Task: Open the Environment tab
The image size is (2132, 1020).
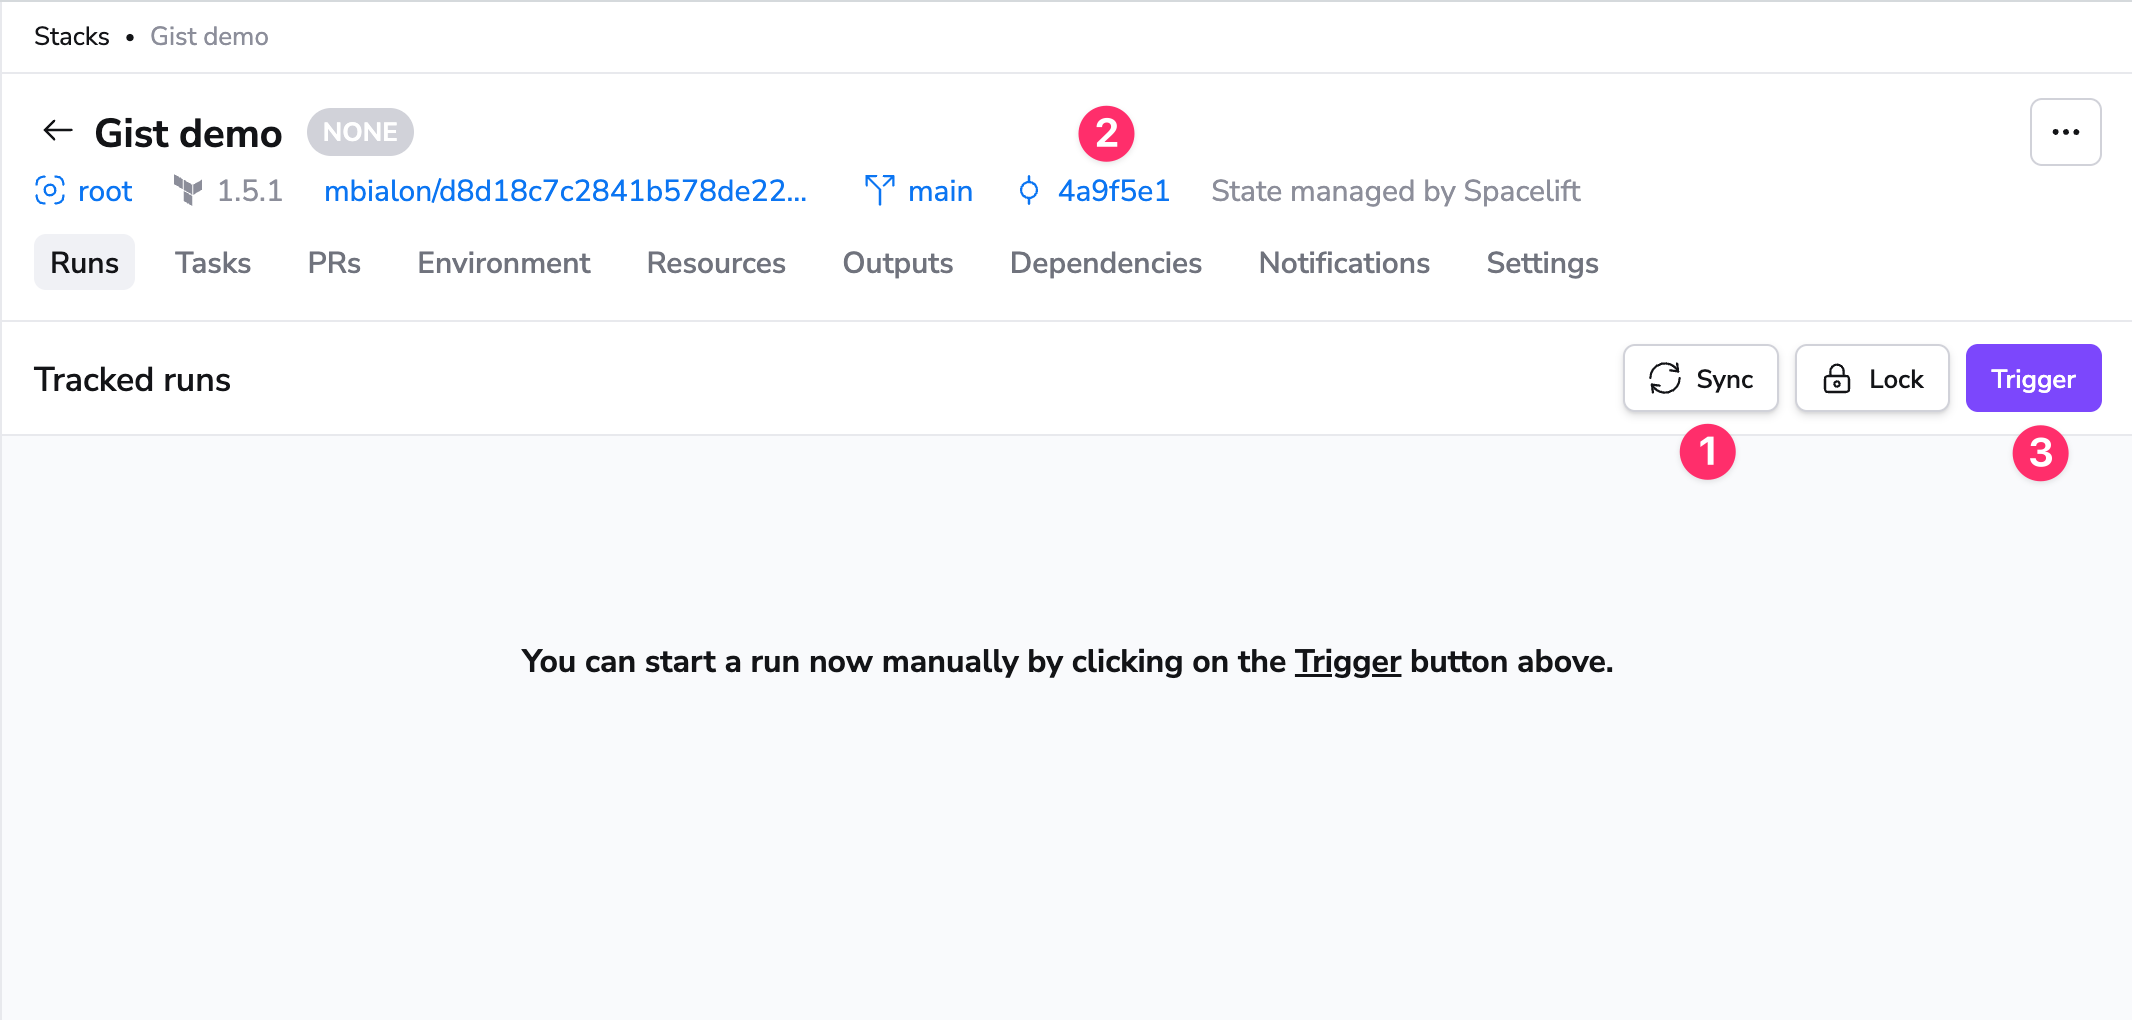Action: pos(503,263)
